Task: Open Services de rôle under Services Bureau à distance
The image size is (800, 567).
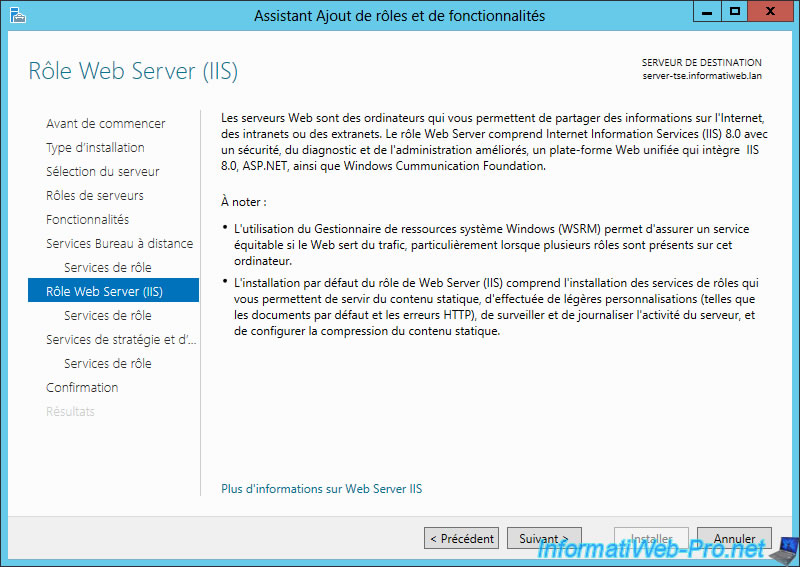Action: (108, 267)
